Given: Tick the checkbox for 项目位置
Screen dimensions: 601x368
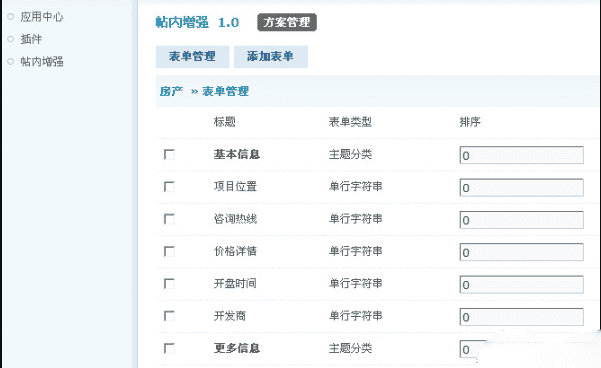Looking at the screenshot, I should 169,187.
